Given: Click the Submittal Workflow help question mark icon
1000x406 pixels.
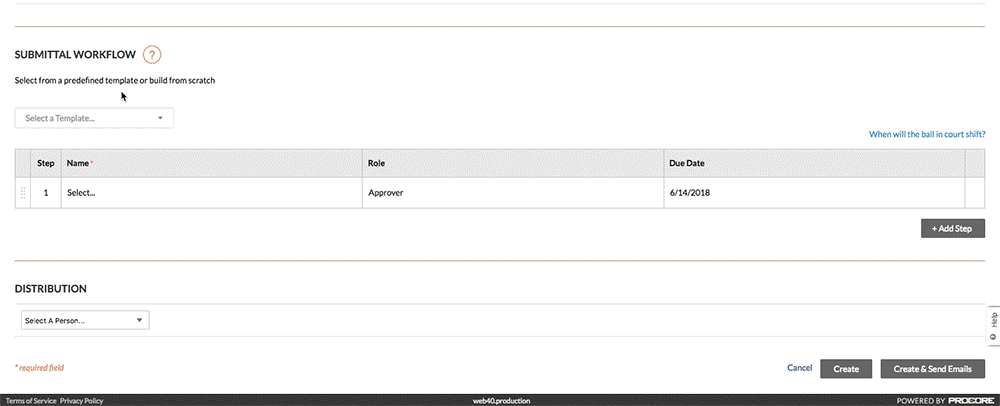Looking at the screenshot, I should click(x=152, y=55).
